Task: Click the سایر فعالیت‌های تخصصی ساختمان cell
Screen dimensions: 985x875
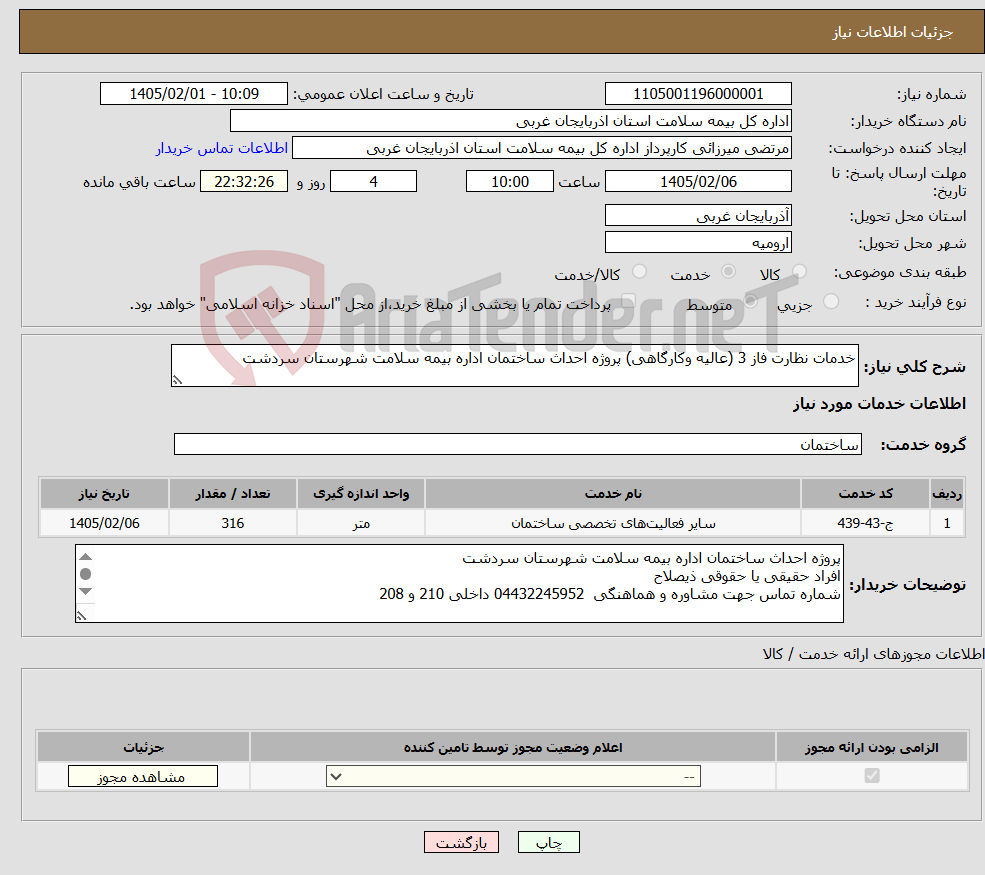Action: pyautogui.click(x=613, y=523)
